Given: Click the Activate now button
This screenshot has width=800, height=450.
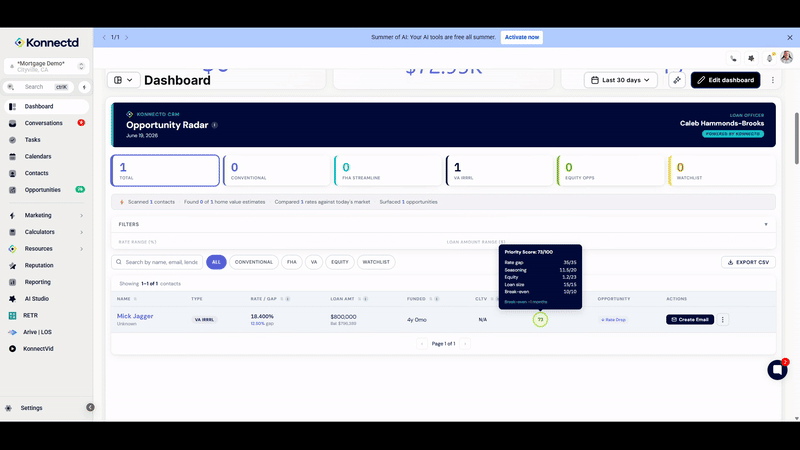Looking at the screenshot, I should [521, 37].
